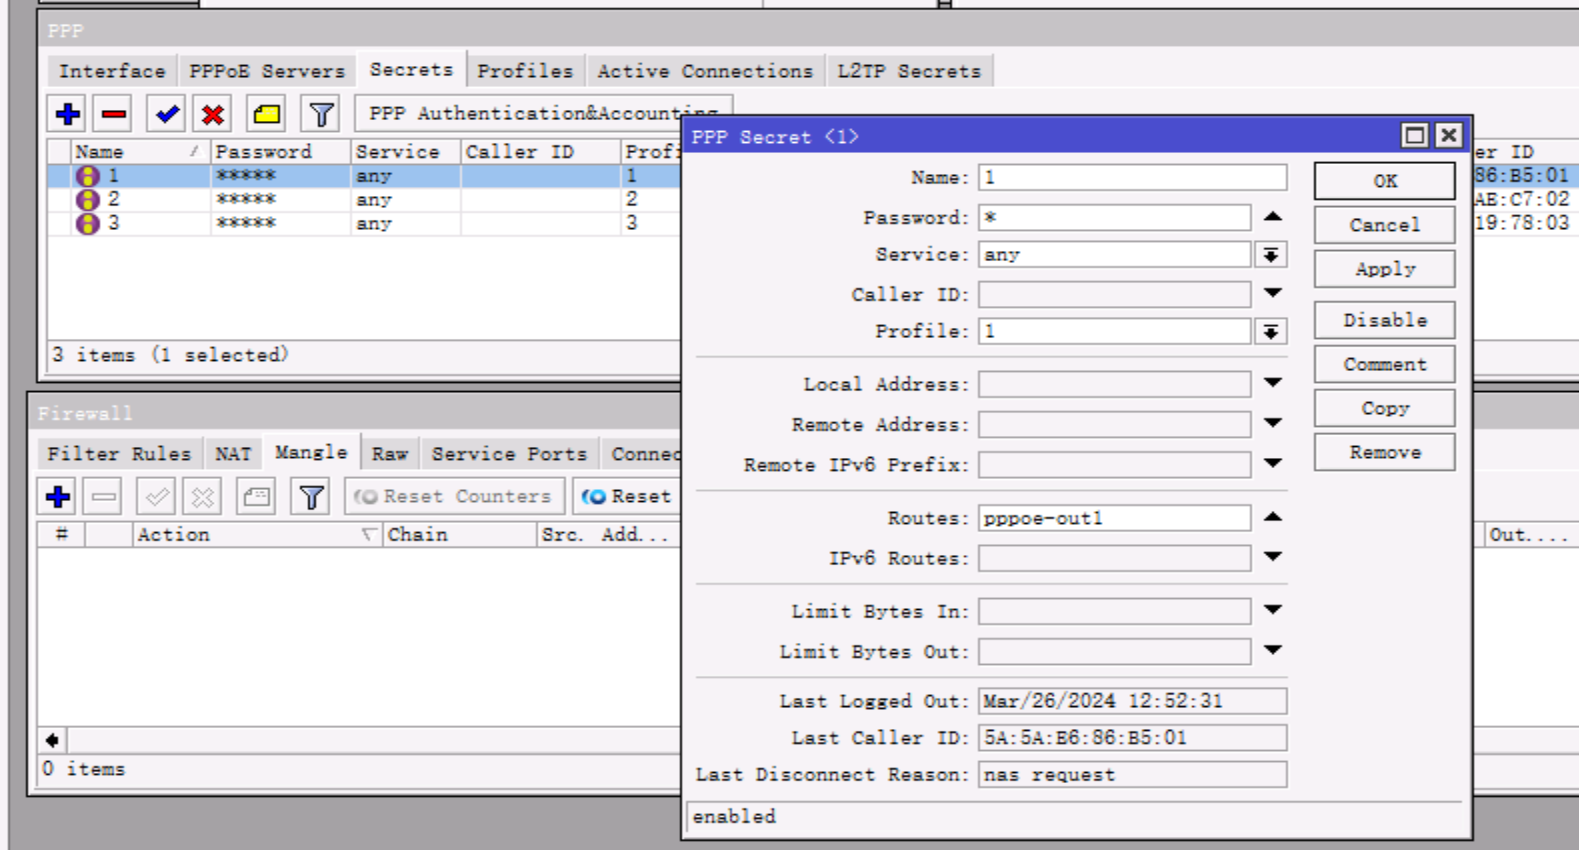Viewport: 1579px width, 850px height.
Task: Select the user icon of secret 2
Action: point(88,200)
